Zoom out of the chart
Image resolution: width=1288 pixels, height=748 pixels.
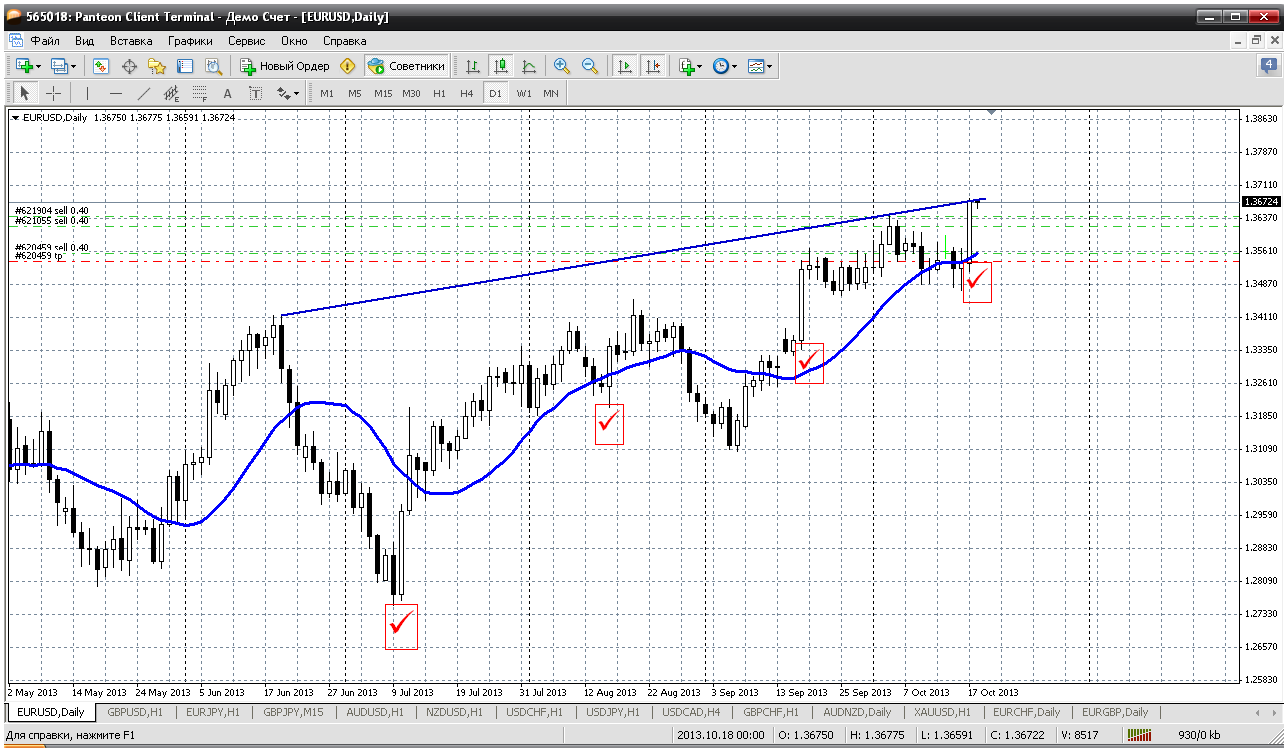tap(590, 66)
